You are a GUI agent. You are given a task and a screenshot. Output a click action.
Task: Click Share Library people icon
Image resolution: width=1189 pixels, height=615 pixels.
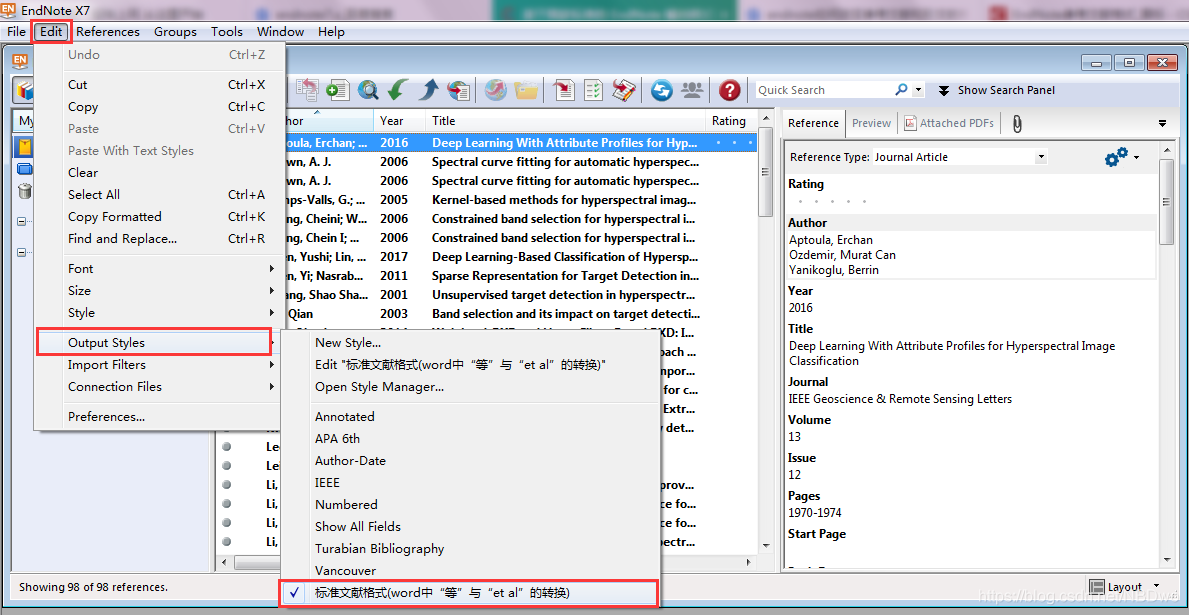(692, 90)
